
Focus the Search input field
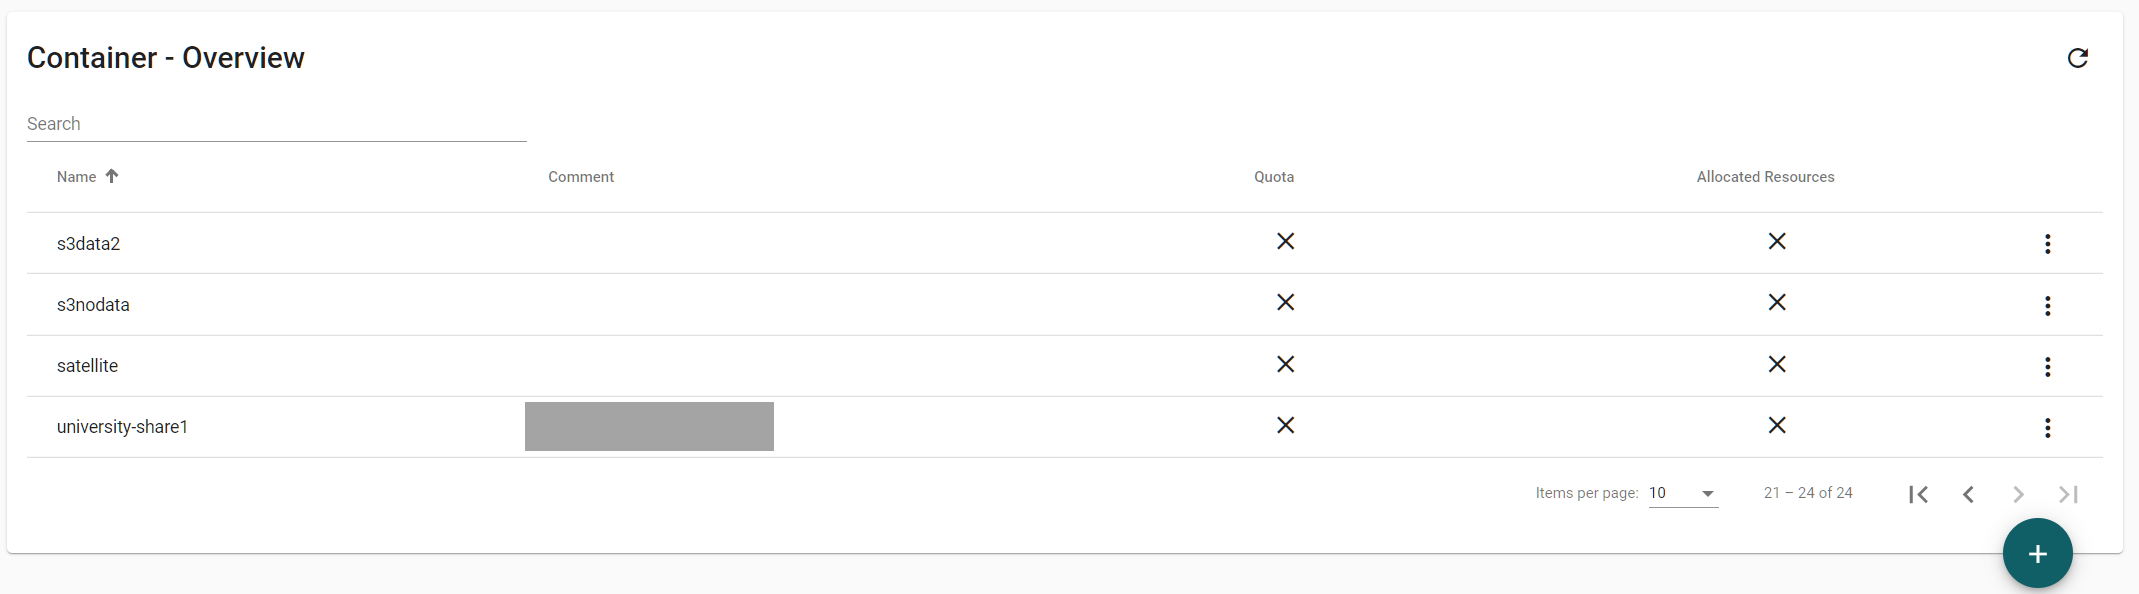click(x=276, y=124)
